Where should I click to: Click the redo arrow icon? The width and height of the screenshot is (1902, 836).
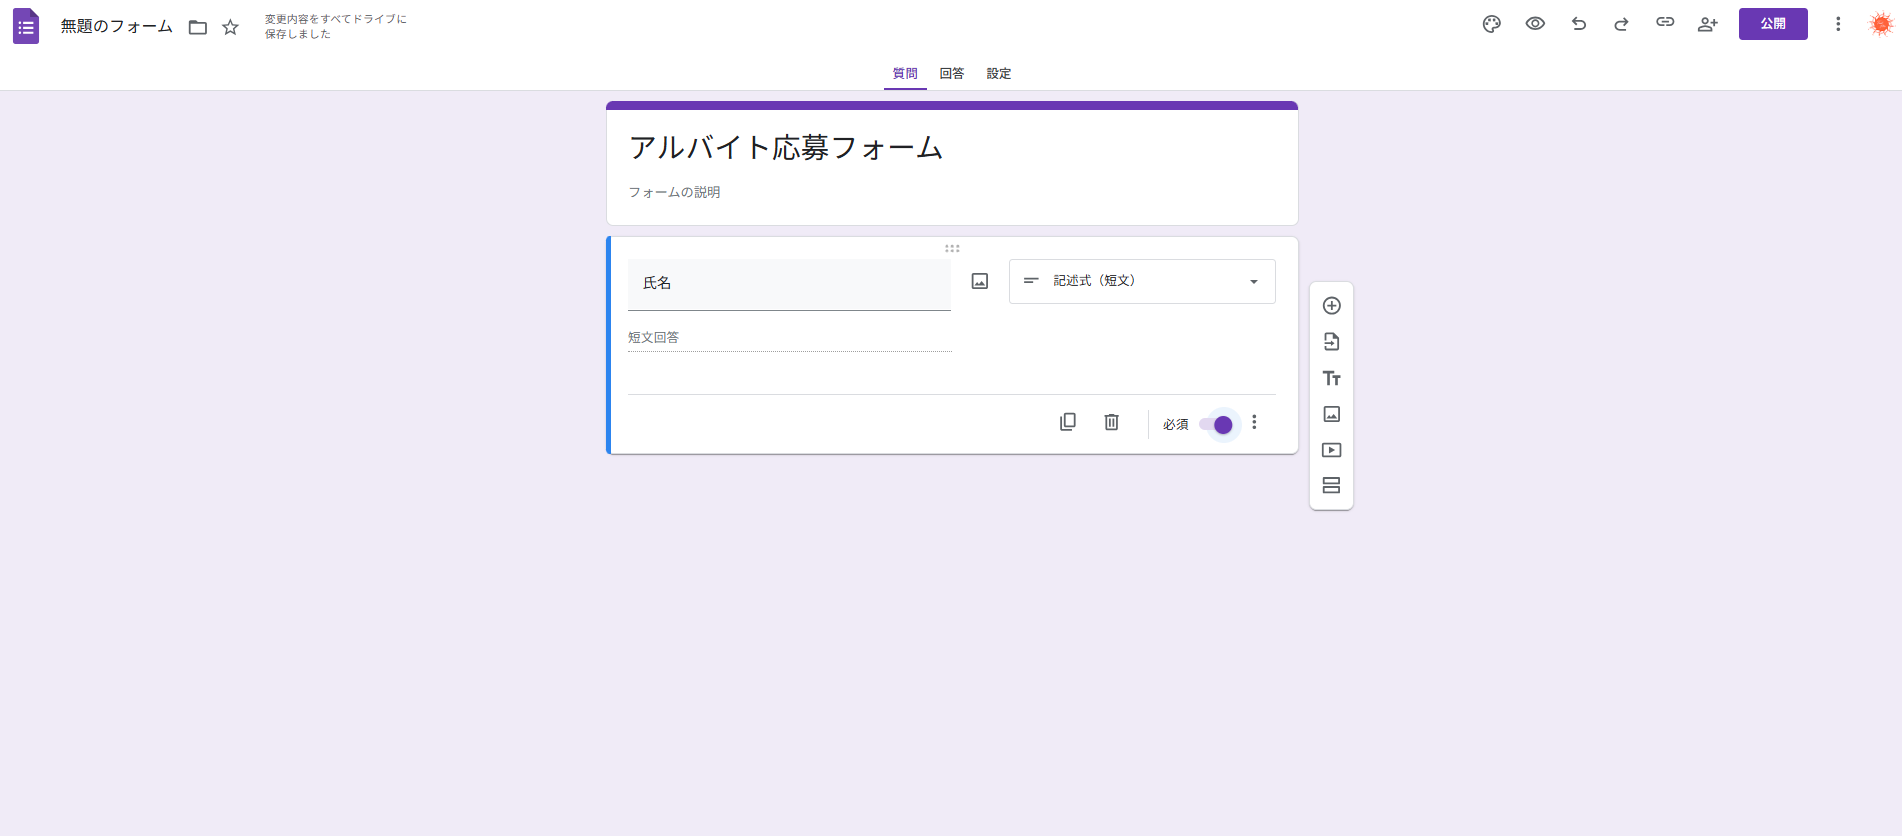[x=1621, y=24]
